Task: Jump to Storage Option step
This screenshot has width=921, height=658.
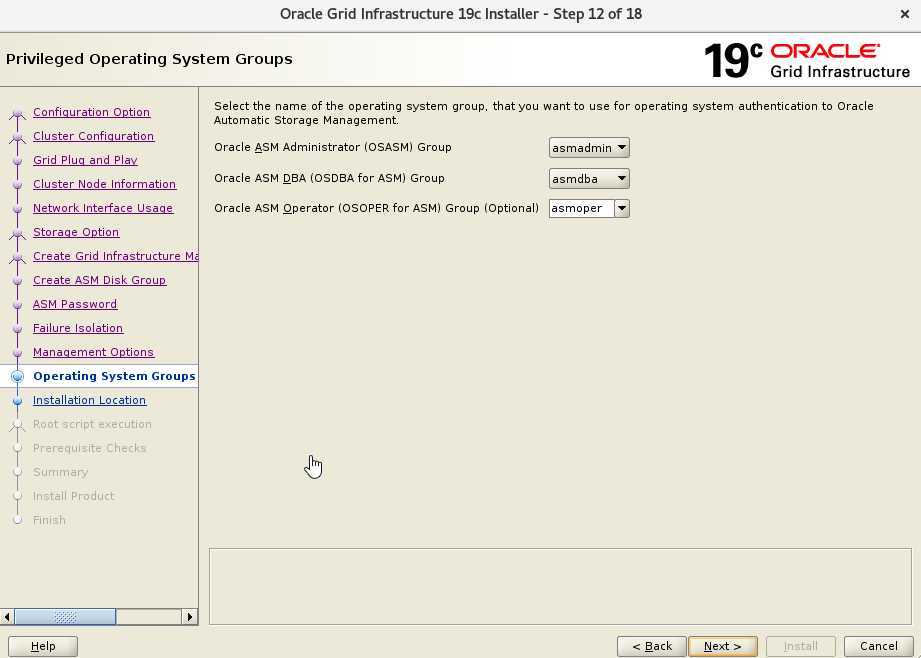Action: 76,232
